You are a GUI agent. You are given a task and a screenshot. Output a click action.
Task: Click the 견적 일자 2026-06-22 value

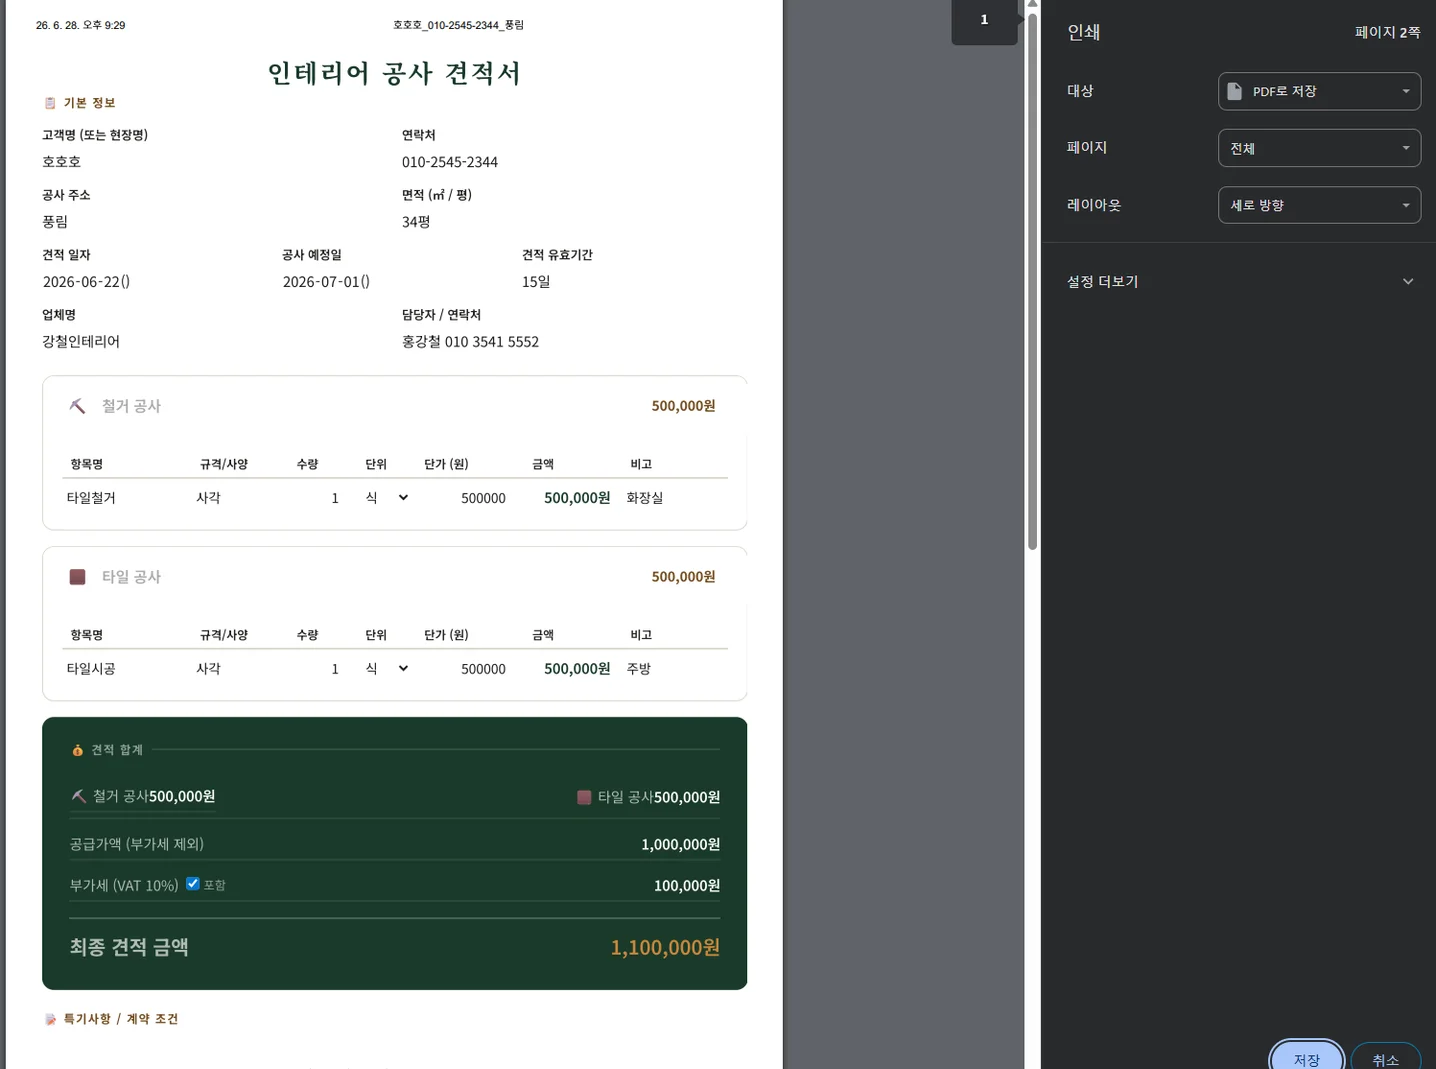click(86, 282)
